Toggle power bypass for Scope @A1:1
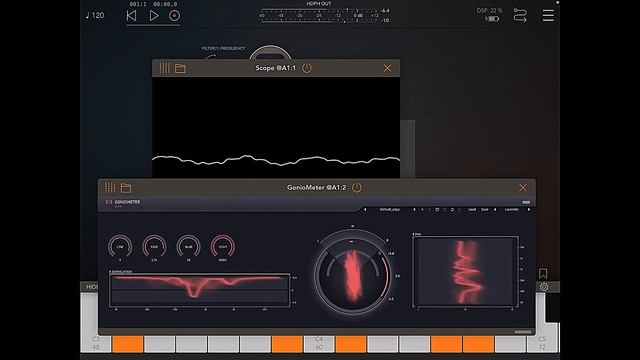 click(x=307, y=68)
